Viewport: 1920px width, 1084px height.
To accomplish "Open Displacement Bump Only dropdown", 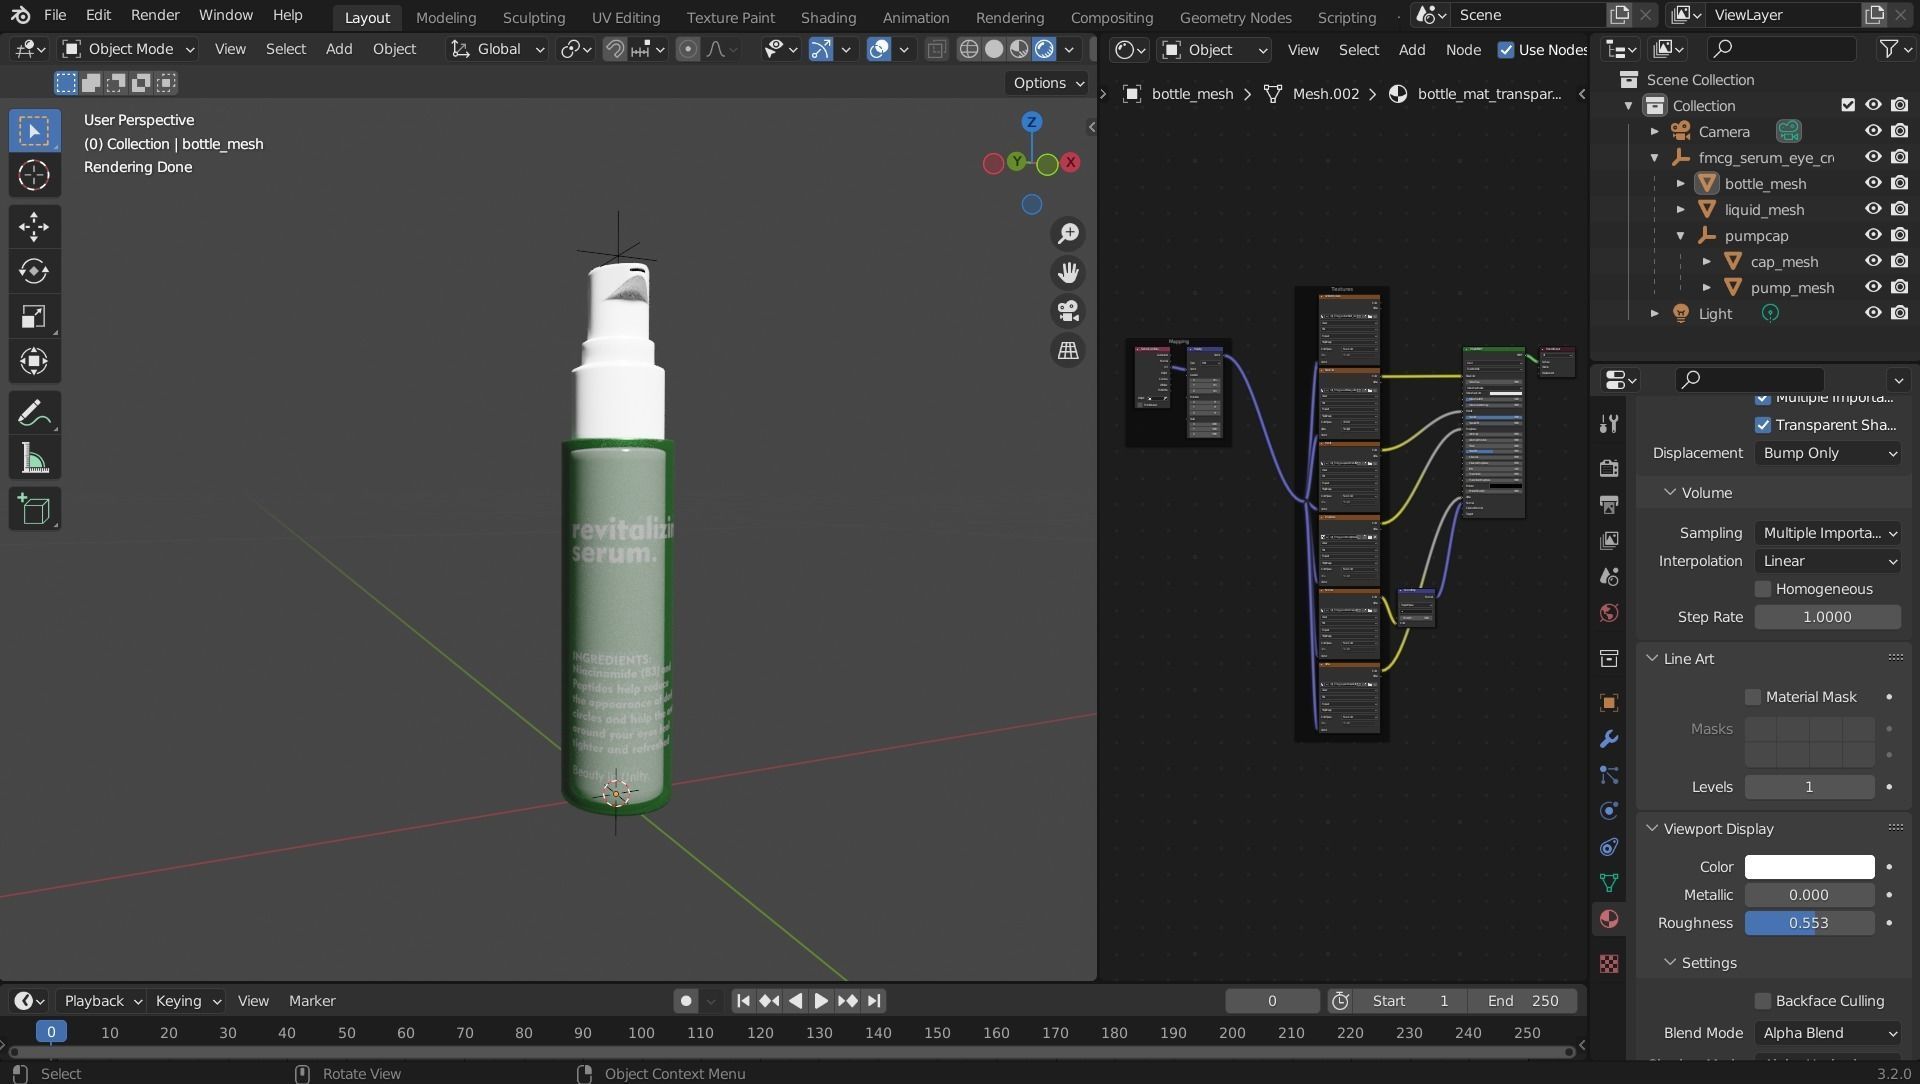I will (x=1828, y=453).
